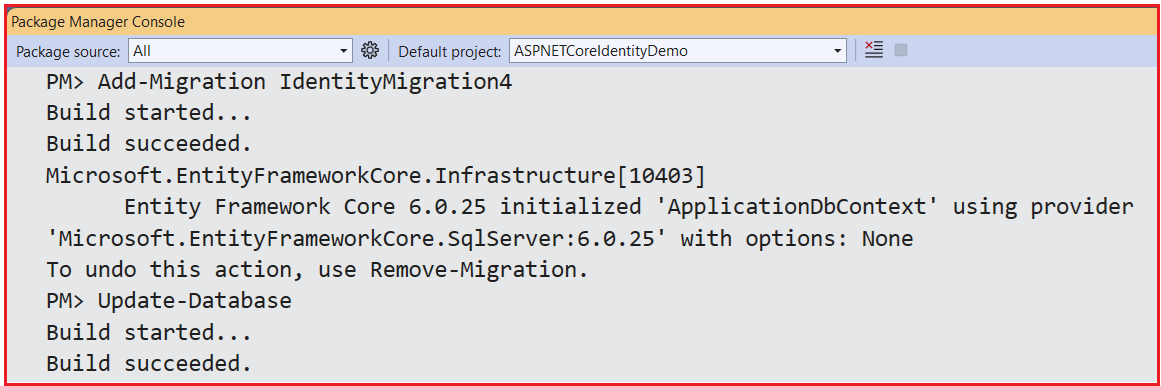The width and height of the screenshot is (1161, 386).
Task: Click 'Microsoft.EntityFrameworkCore.Infrastructure[10403]' line
Action: click(376, 176)
